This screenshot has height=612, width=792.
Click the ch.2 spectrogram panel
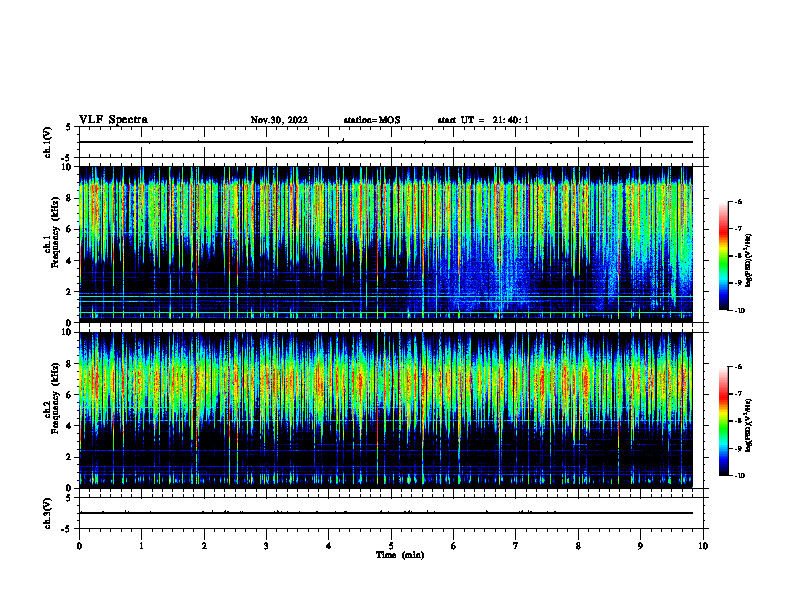(386, 410)
